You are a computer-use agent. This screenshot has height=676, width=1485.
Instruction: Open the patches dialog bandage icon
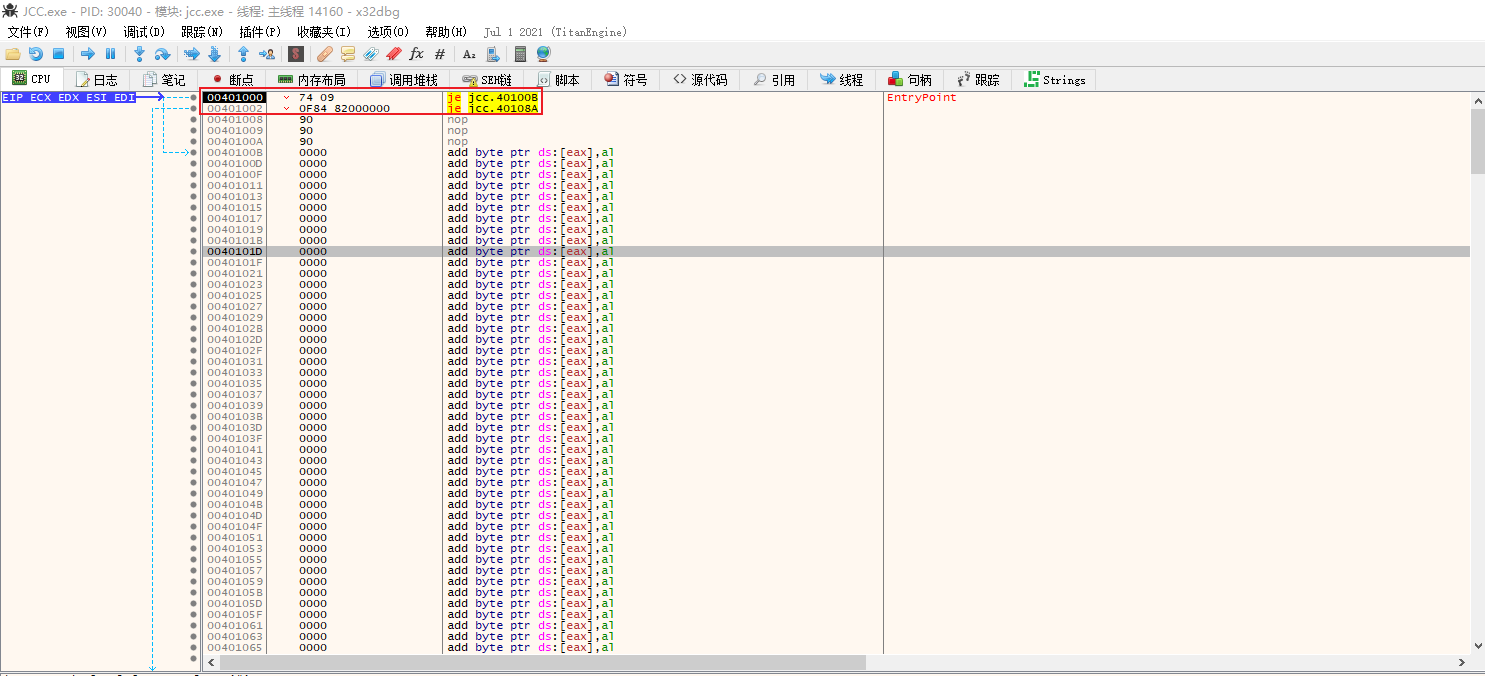click(x=325, y=54)
